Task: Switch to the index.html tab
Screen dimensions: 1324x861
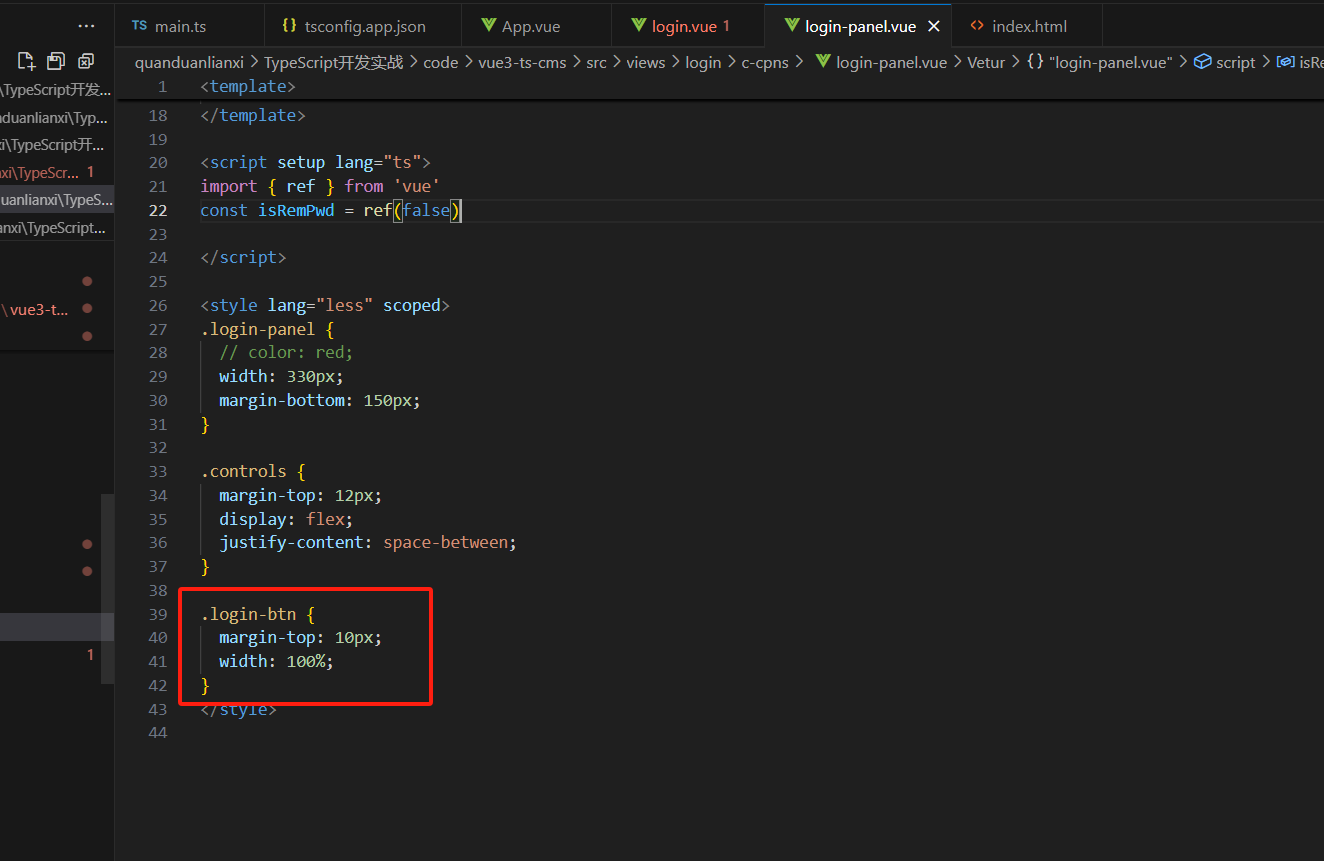Action: (1027, 26)
